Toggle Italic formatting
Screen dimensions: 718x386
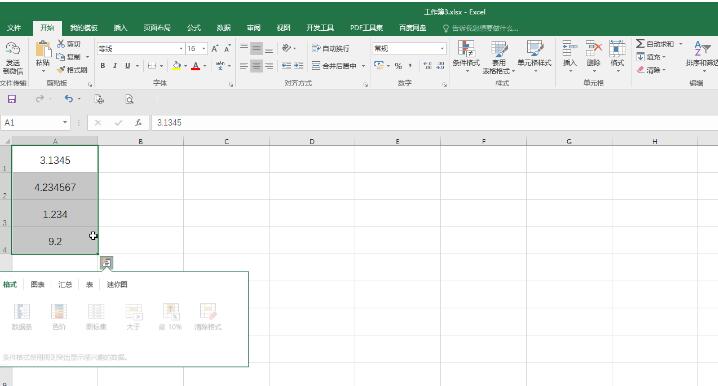coord(115,66)
